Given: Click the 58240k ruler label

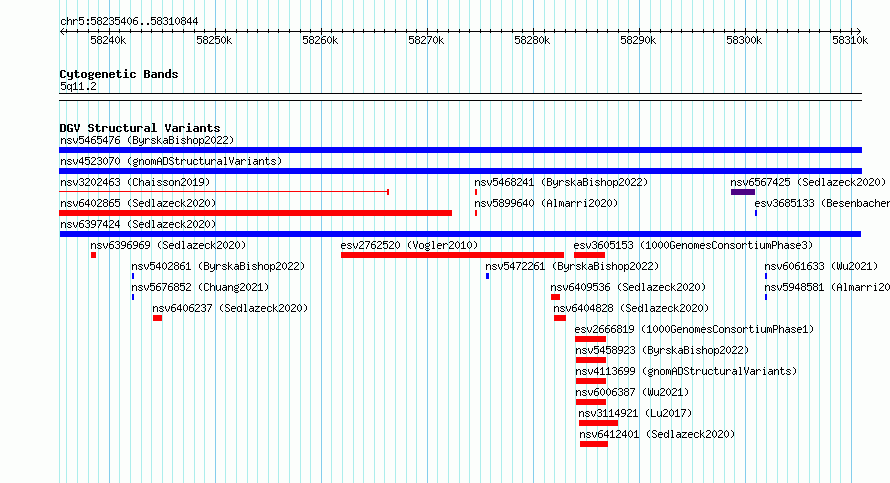Looking at the screenshot, I should pyautogui.click(x=108, y=41).
